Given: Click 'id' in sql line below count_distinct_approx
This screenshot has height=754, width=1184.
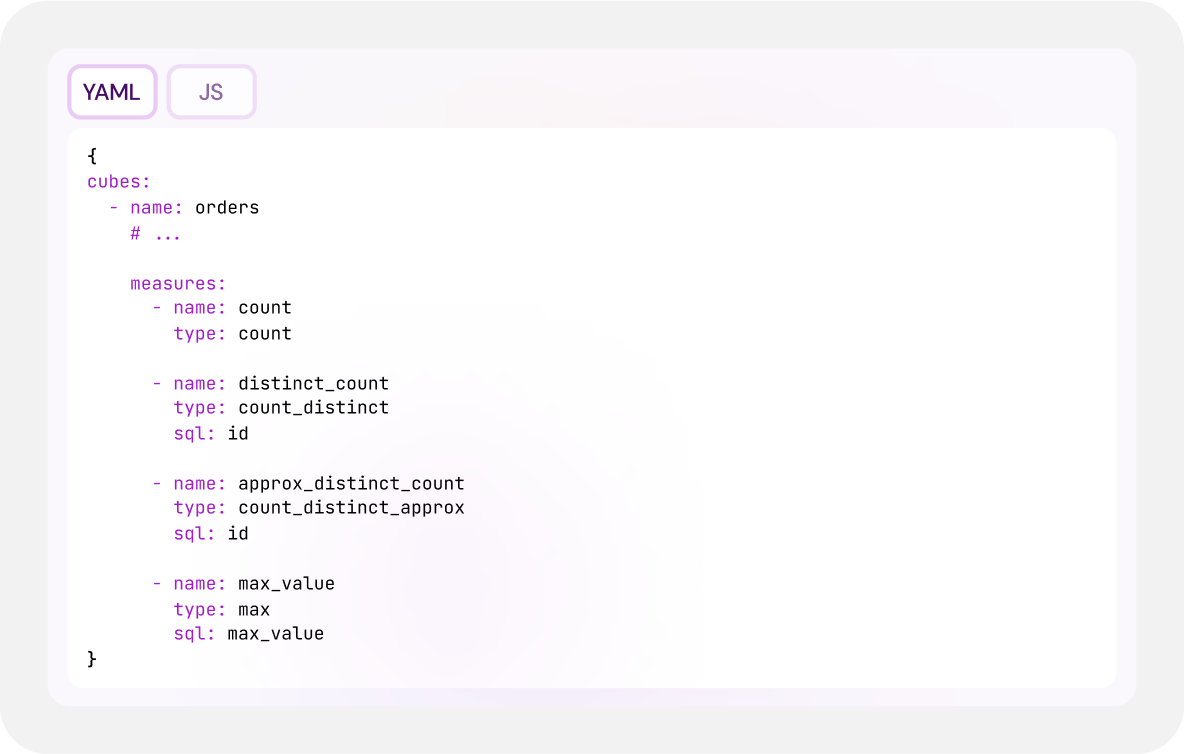Looking at the screenshot, I should click(238, 533).
